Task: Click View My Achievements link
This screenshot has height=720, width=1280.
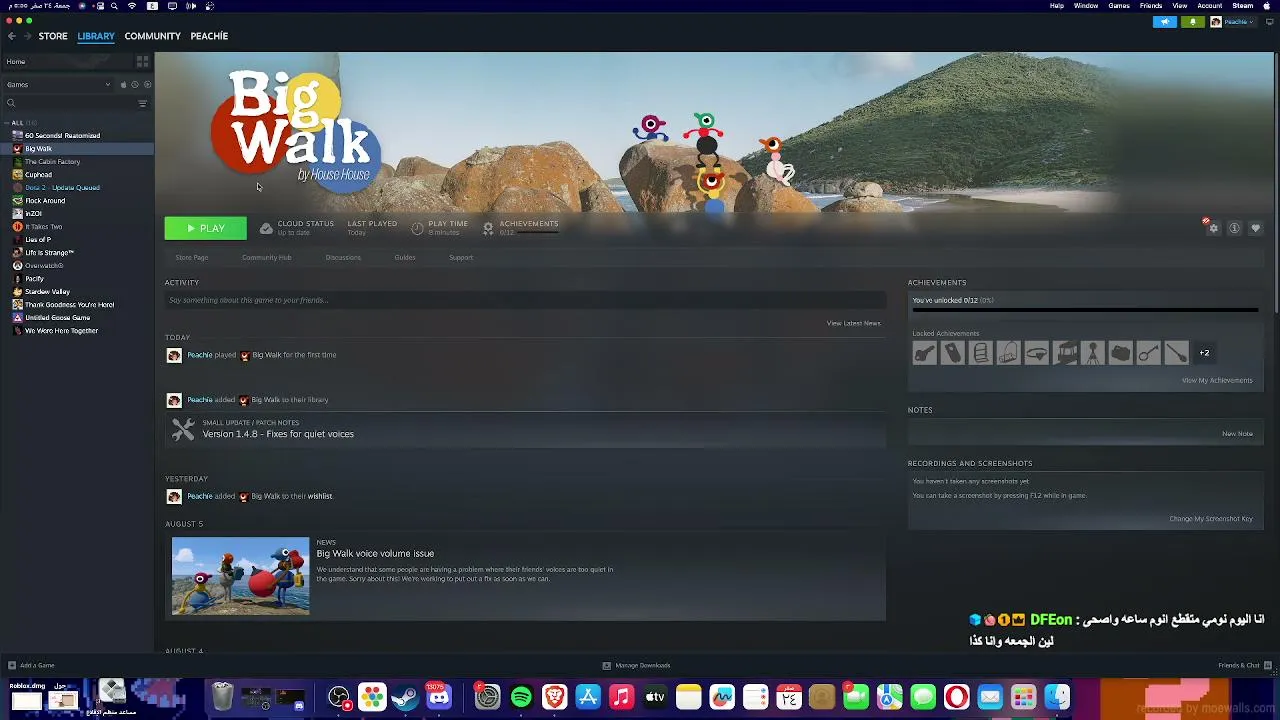Action: click(1217, 380)
